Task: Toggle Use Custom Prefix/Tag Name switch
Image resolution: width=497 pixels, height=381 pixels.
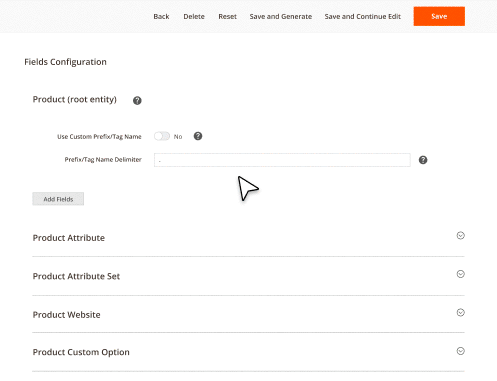Action: (162, 136)
